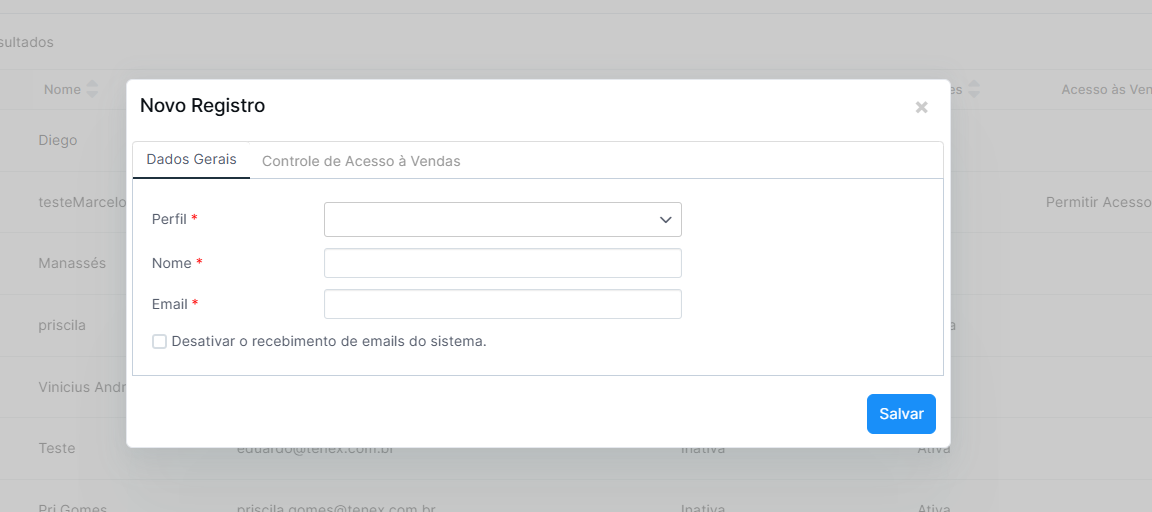Focus the Nome text field in form
1152x512 pixels.
click(x=502, y=263)
